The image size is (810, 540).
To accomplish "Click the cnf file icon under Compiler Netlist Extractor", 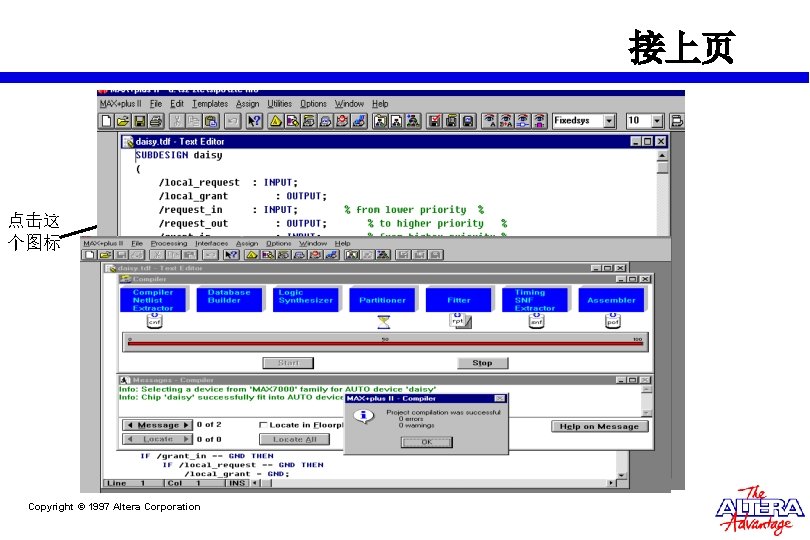I will tap(154, 321).
